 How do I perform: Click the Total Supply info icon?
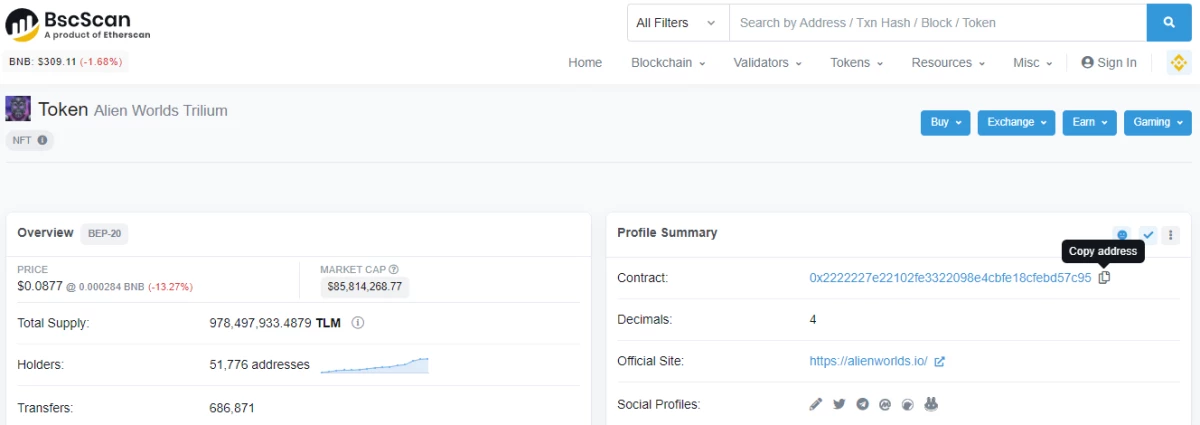[x=357, y=323]
